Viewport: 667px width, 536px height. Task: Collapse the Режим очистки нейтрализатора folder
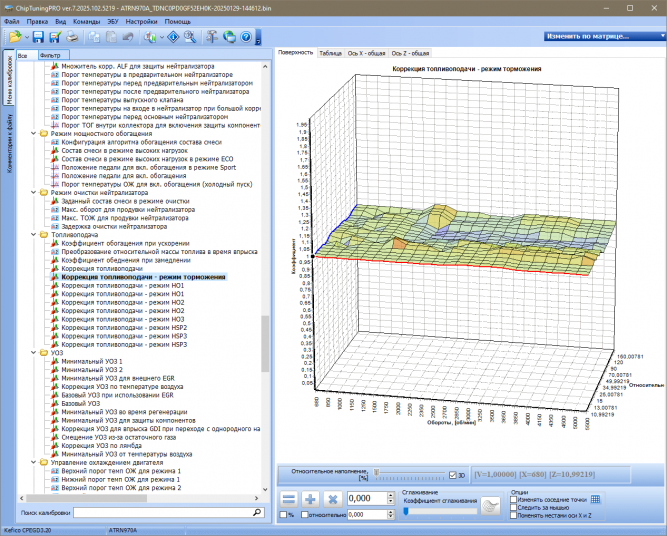pyautogui.click(x=34, y=193)
